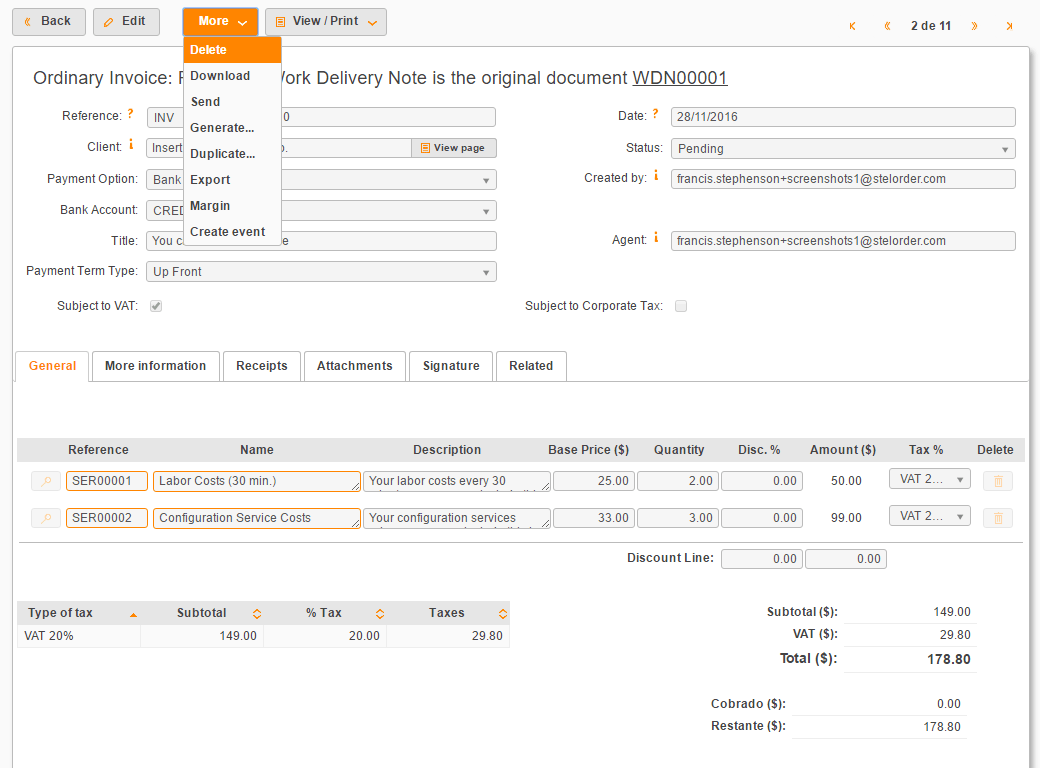This screenshot has width=1040, height=768.
Task: Toggle the Subject to Corporate Tax checkbox
Action: pos(681,306)
